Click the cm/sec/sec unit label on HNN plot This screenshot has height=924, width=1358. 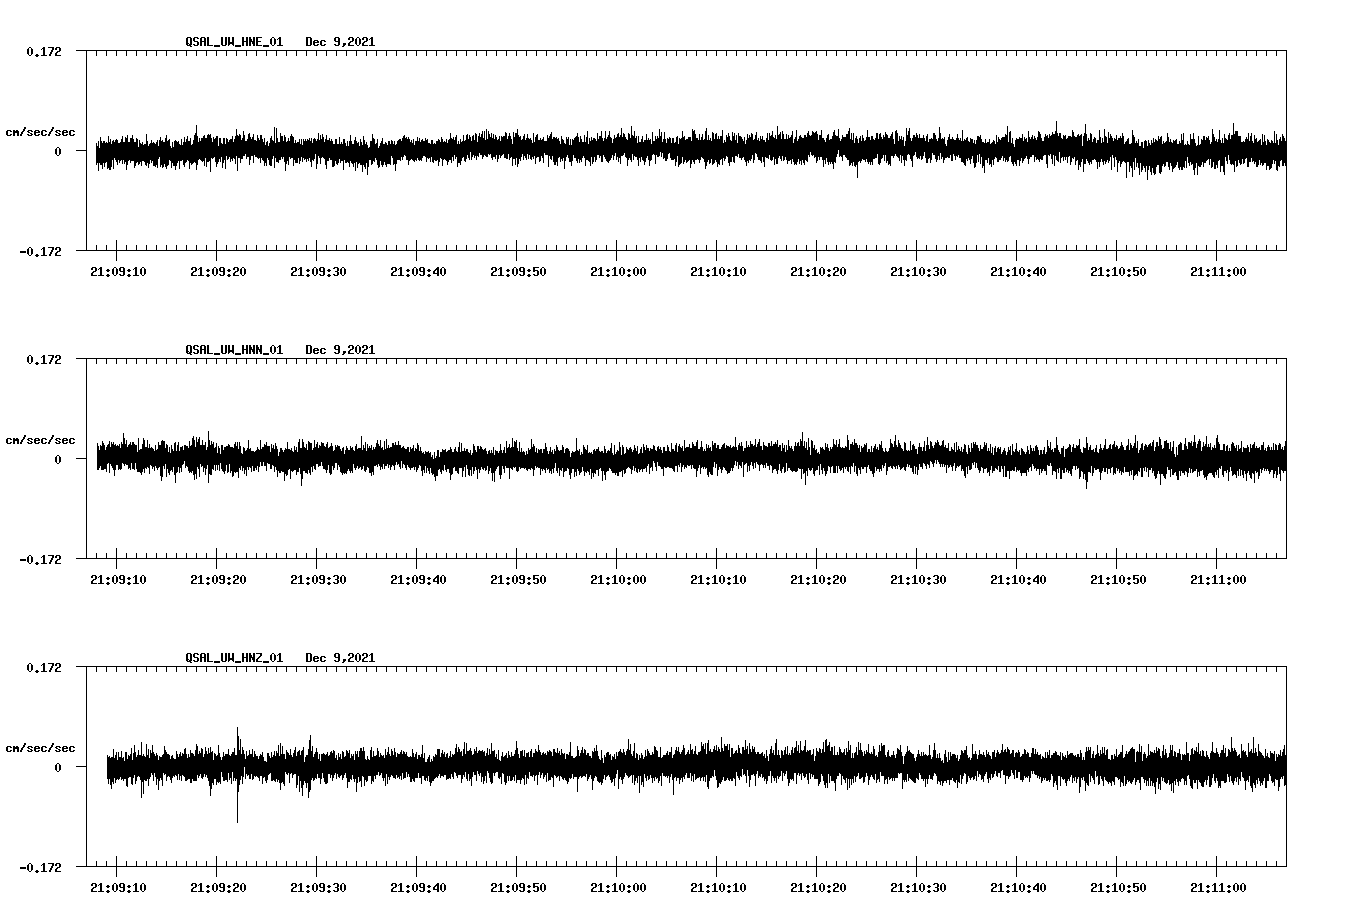[40, 440]
